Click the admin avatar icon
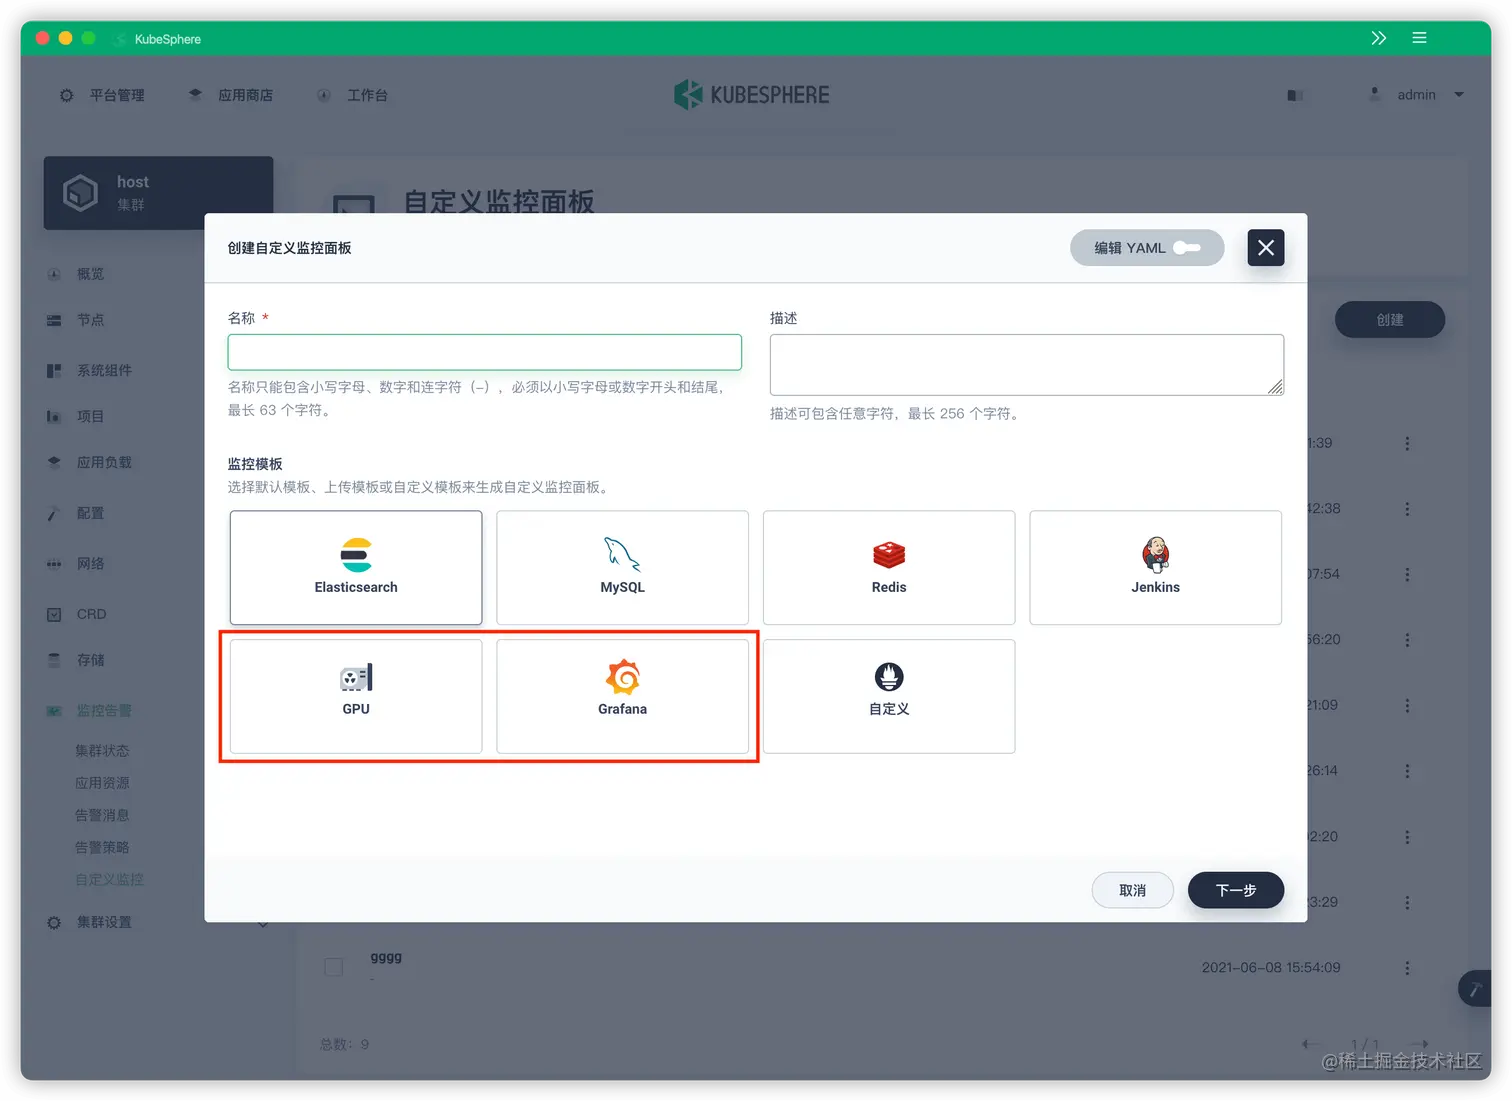 pyautogui.click(x=1375, y=94)
